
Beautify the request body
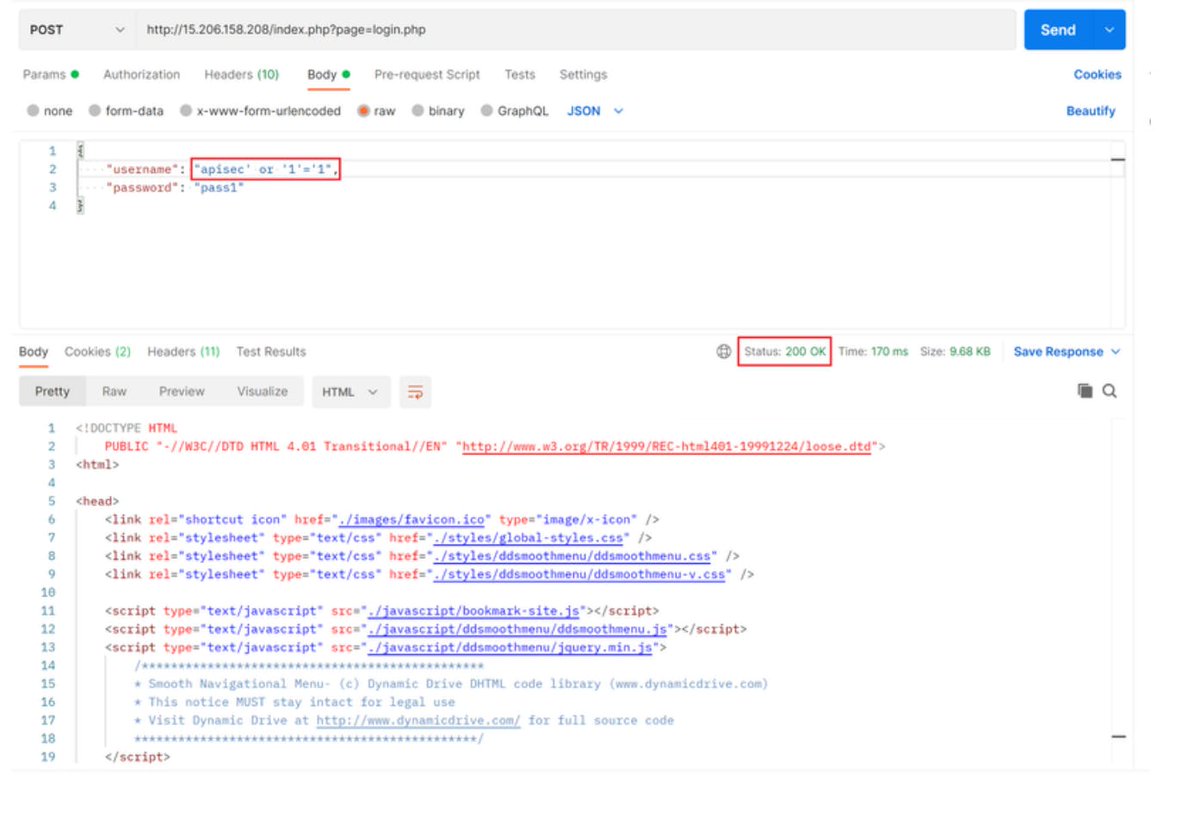click(x=1090, y=111)
